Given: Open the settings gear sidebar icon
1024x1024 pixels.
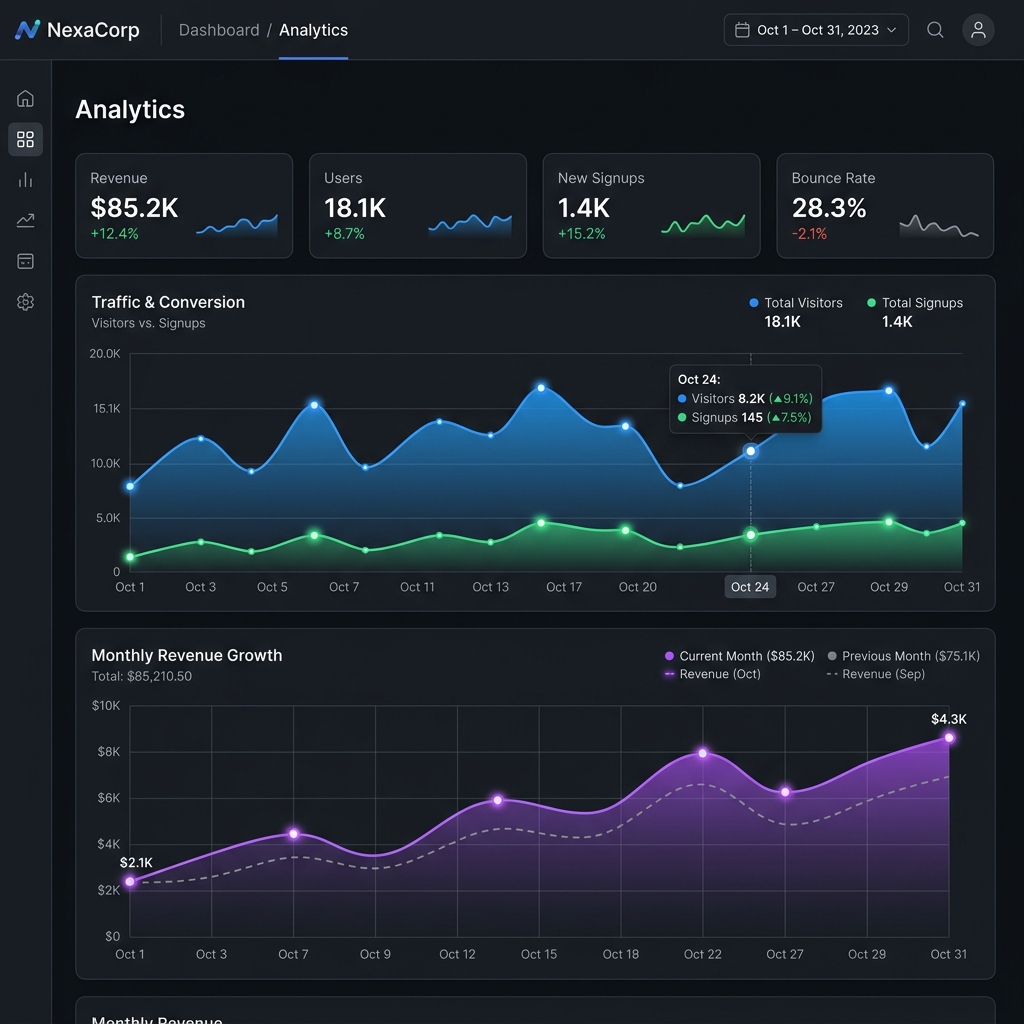Looking at the screenshot, I should [x=25, y=302].
